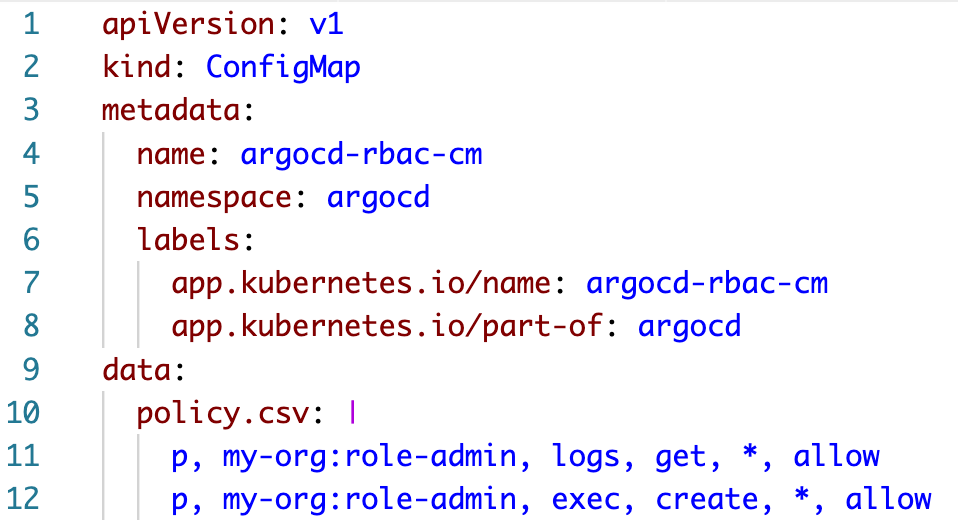Click the word exec in policy
The image size is (958, 526).
pos(585,498)
